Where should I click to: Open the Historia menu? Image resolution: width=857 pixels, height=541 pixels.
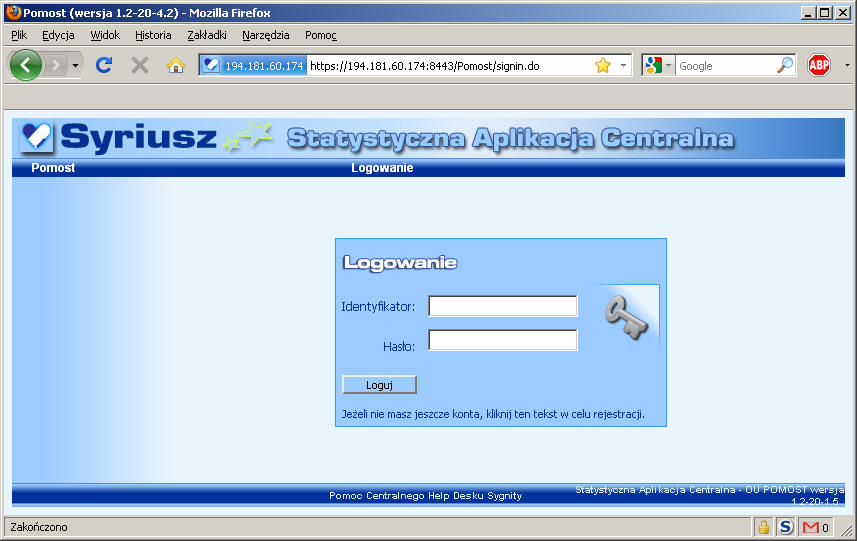(x=153, y=35)
